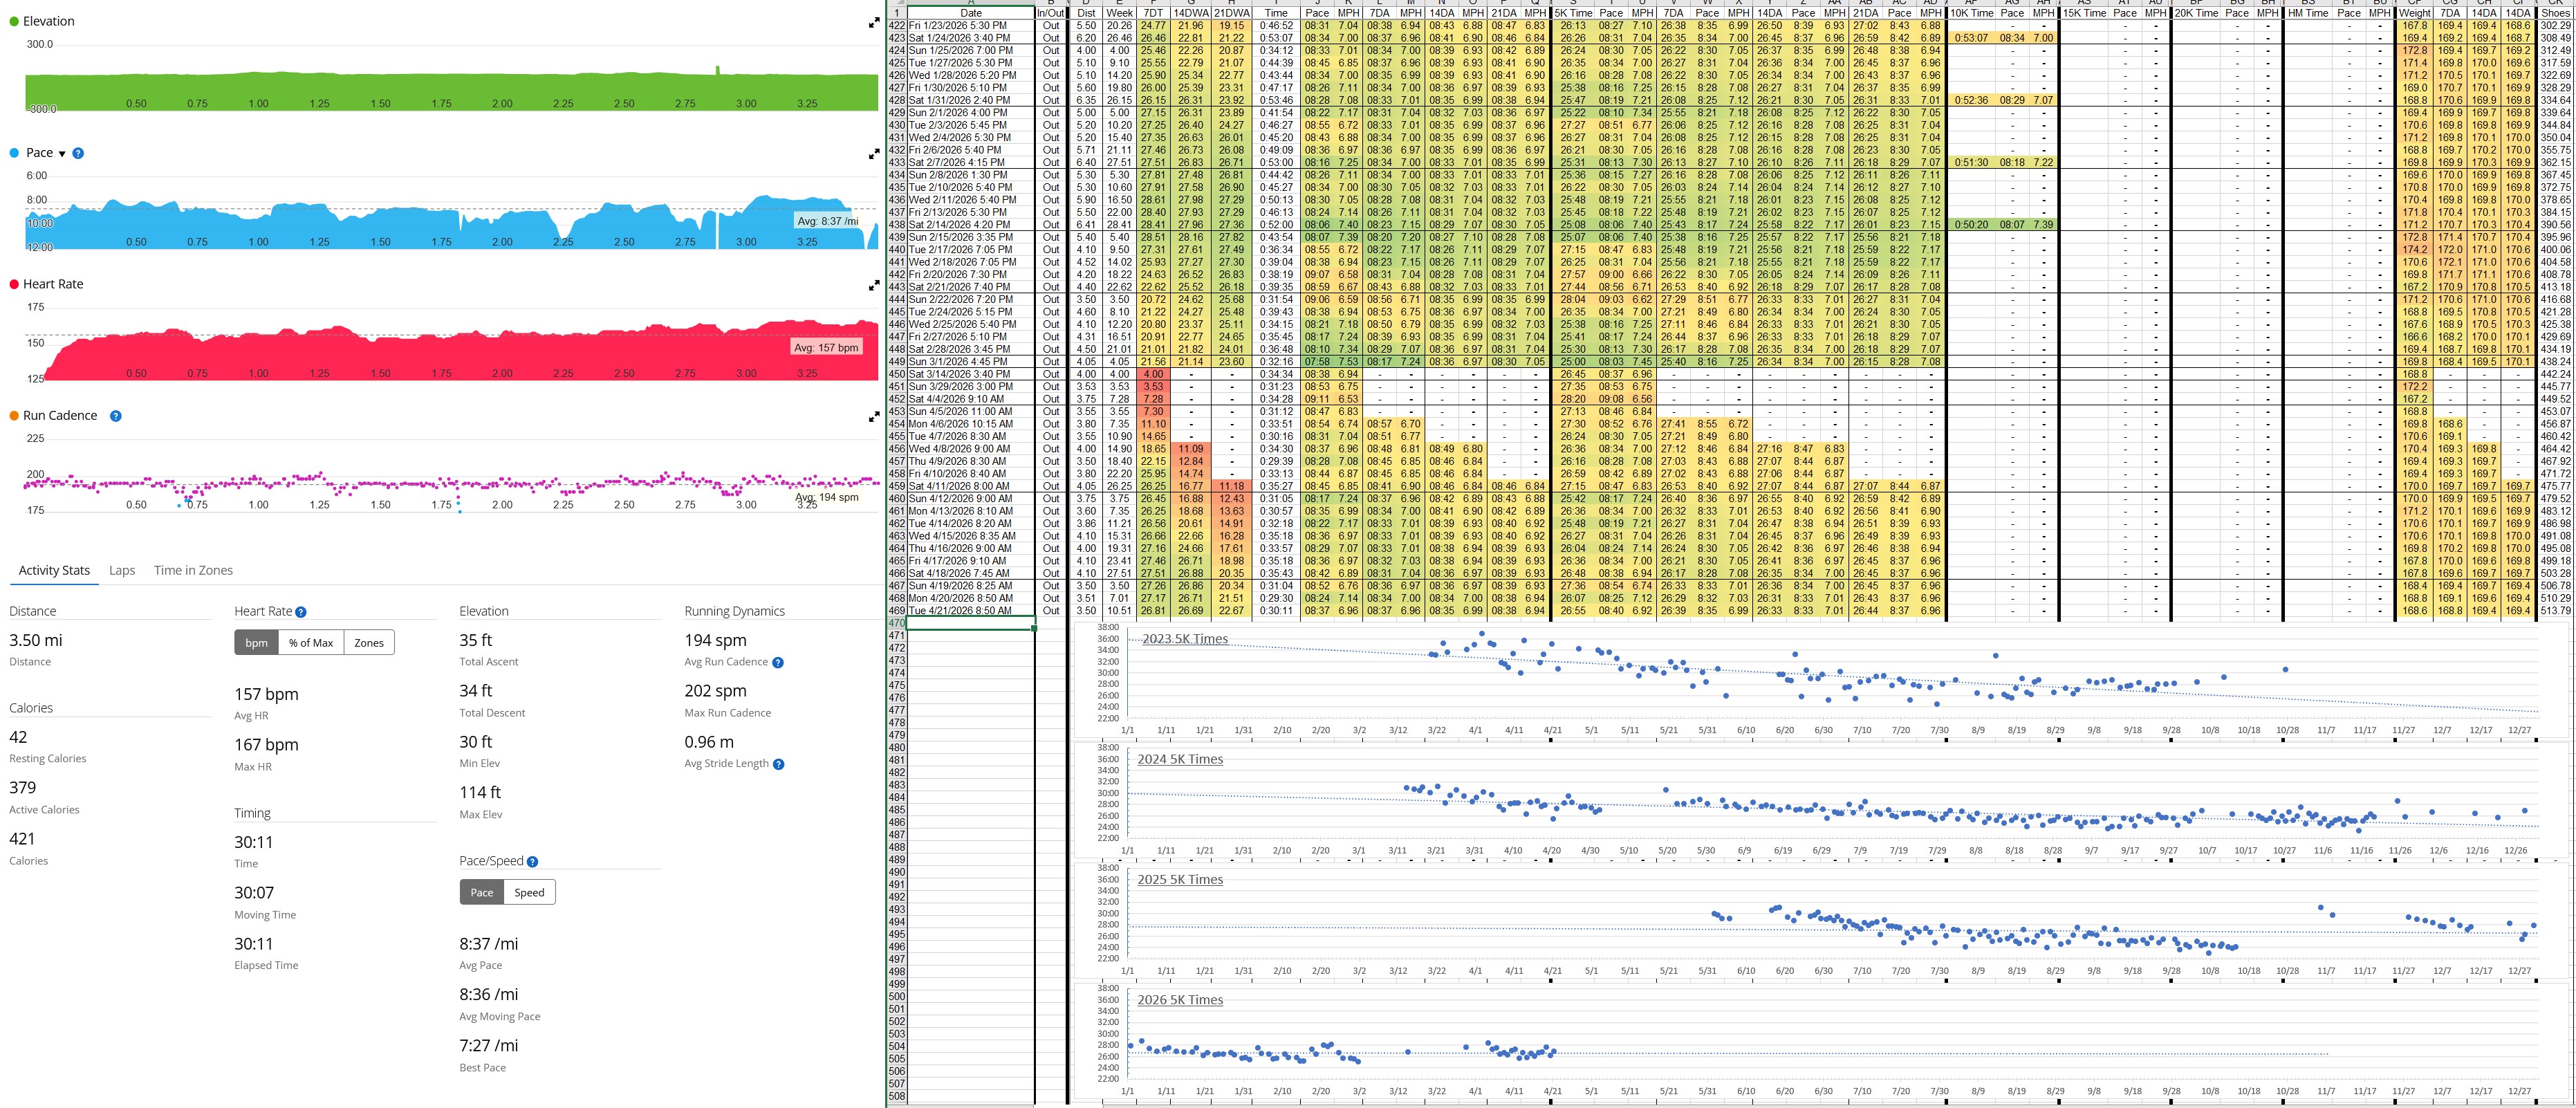
Task: Click help icon beside Run Cadence chart title
Action: pyautogui.click(x=116, y=416)
